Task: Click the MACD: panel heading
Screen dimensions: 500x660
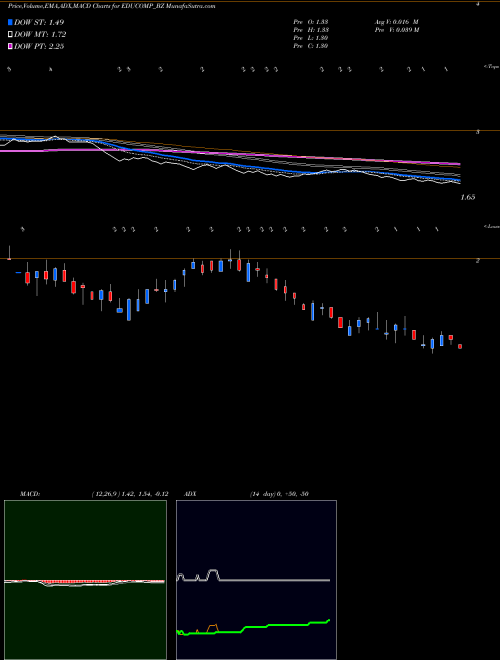Action: [x=29, y=494]
